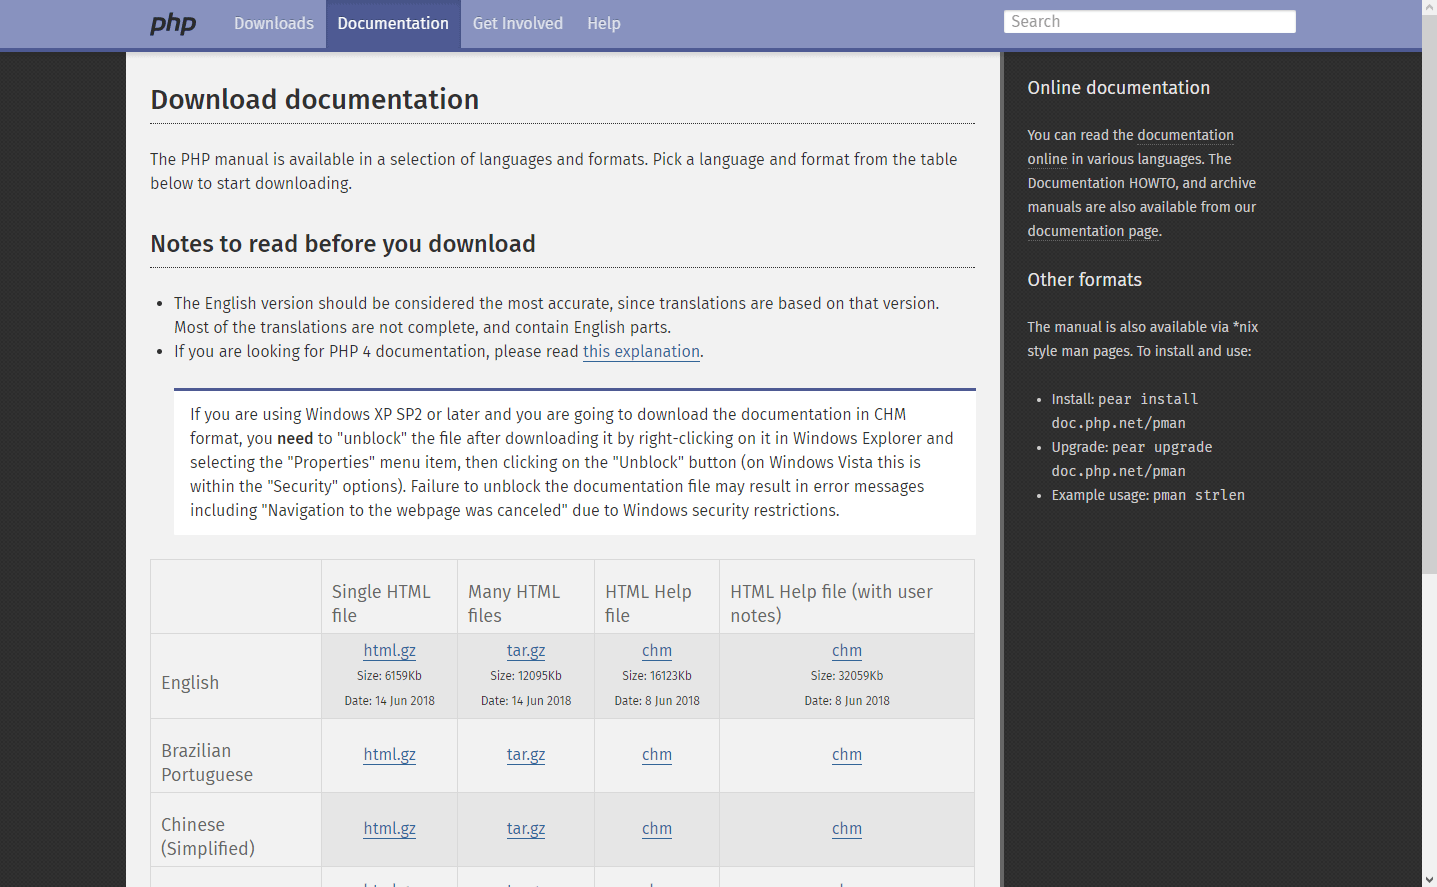1437x887 pixels.
Task: Download Brazilian Portuguese html.gz file
Action: tap(390, 754)
